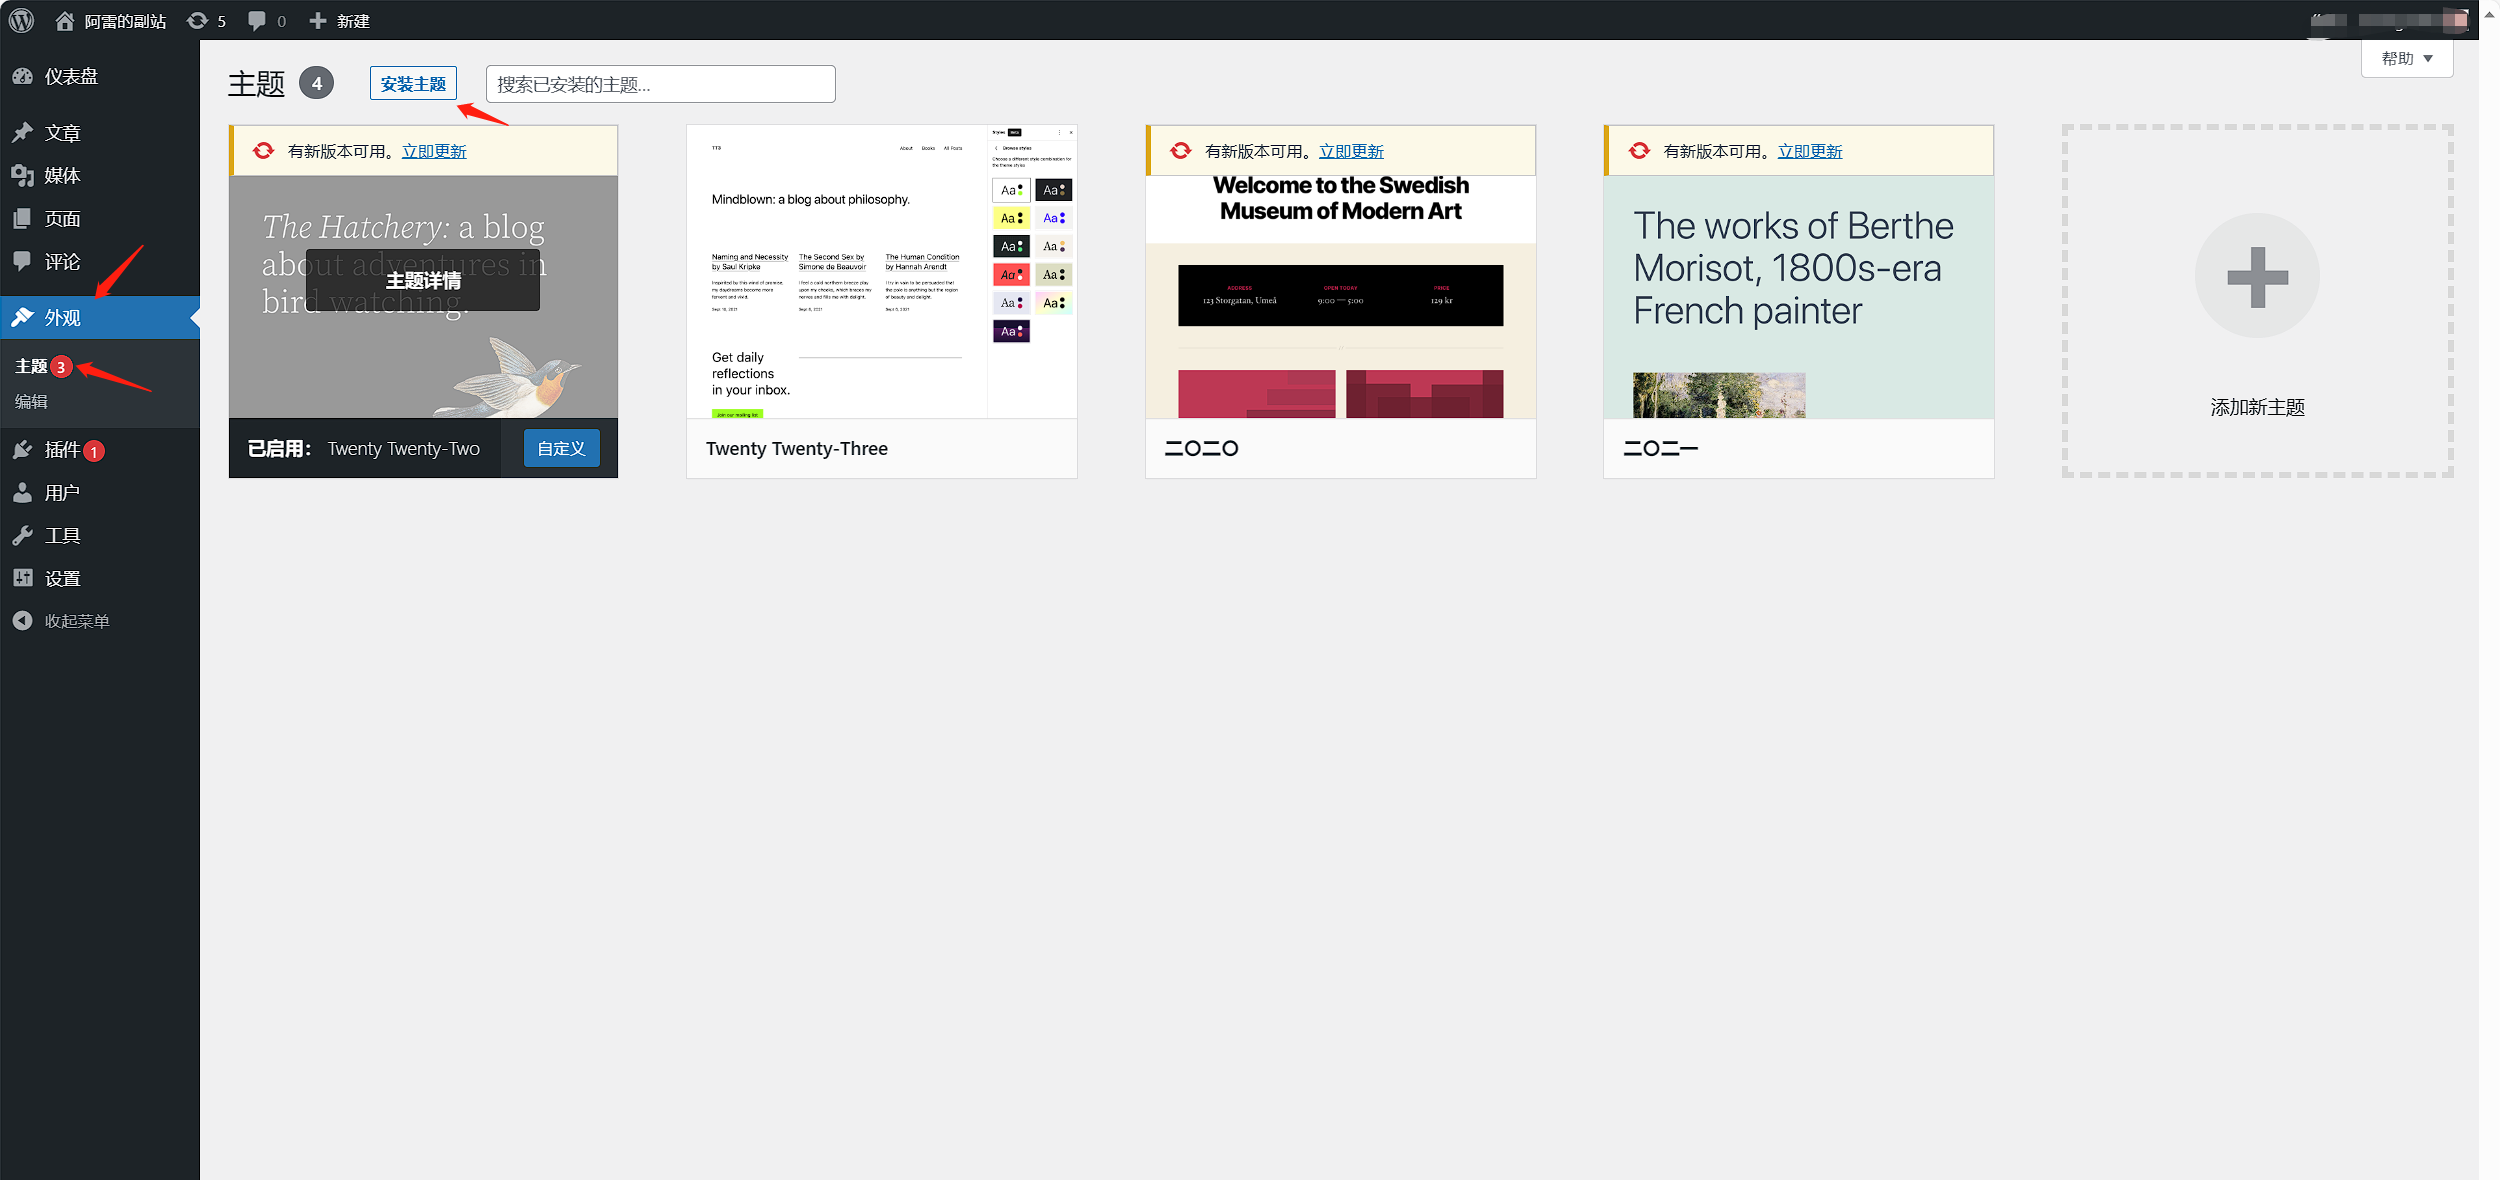
Task: Click the plug icon beside 插件
Action: [x=23, y=450]
